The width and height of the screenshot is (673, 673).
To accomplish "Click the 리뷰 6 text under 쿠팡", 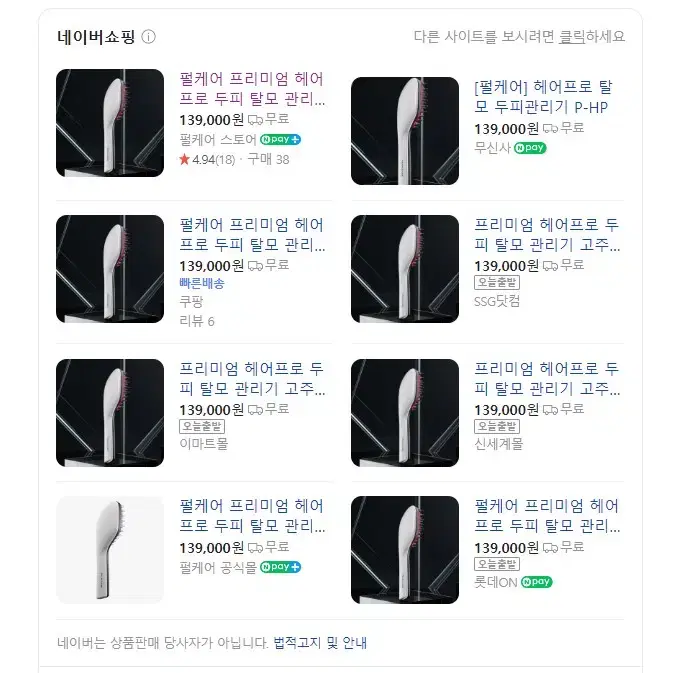I will (x=197, y=321).
